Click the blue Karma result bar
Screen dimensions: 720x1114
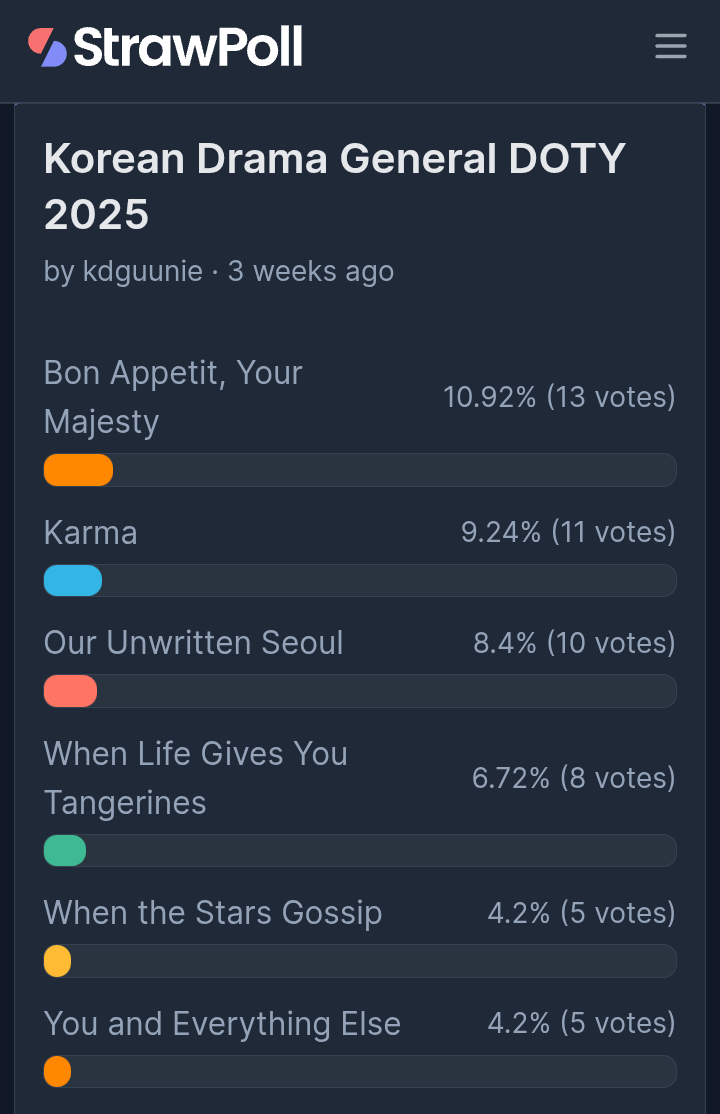73,581
